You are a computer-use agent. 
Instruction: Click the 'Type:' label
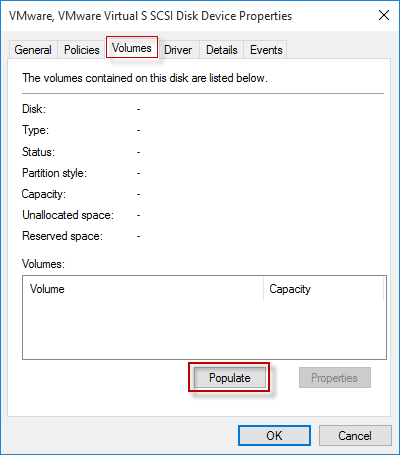coord(35,130)
